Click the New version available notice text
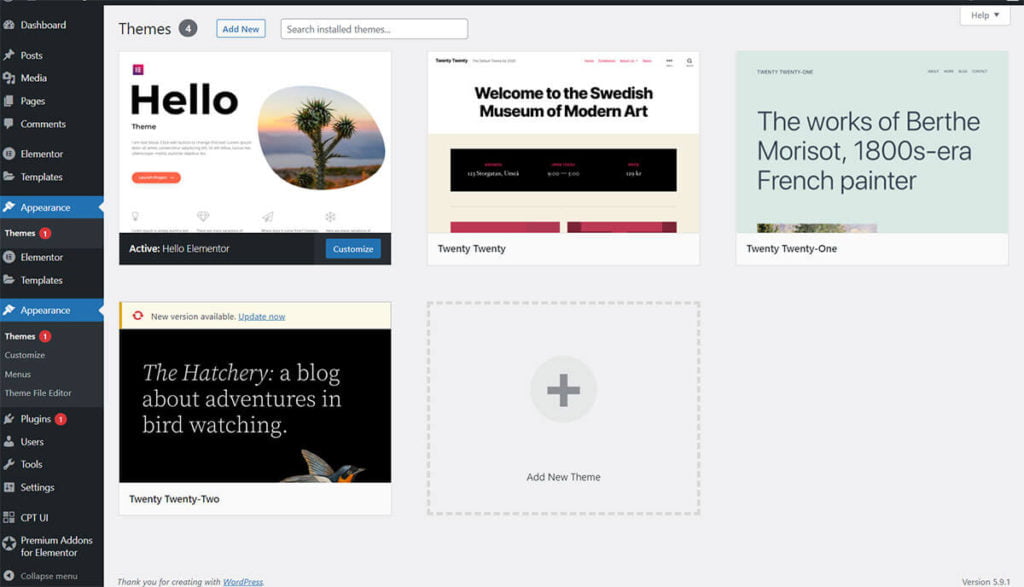 [x=193, y=317]
